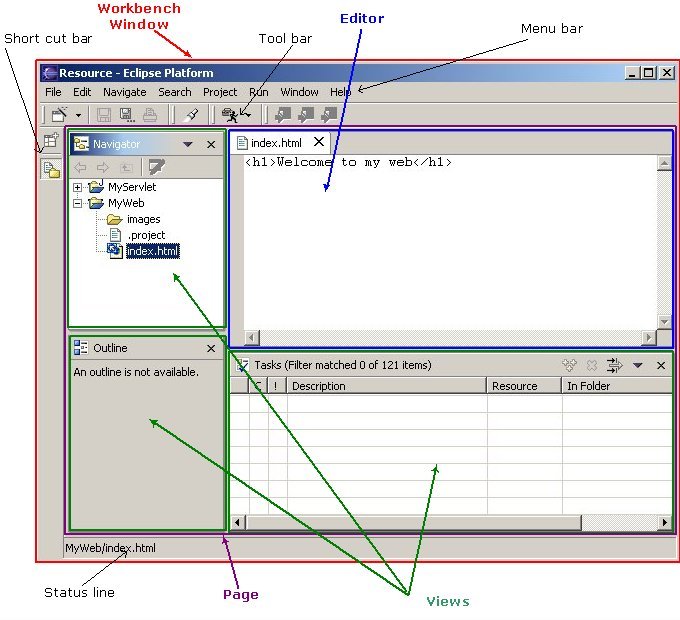This screenshot has width=680, height=620.
Task: Switch to the index.html editor tab
Action: pos(275,143)
